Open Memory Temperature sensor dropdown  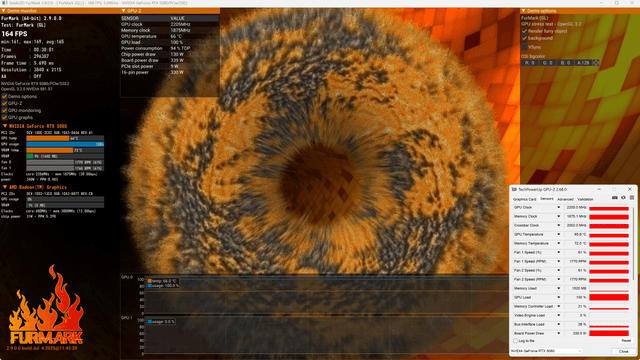pyautogui.click(x=558, y=244)
